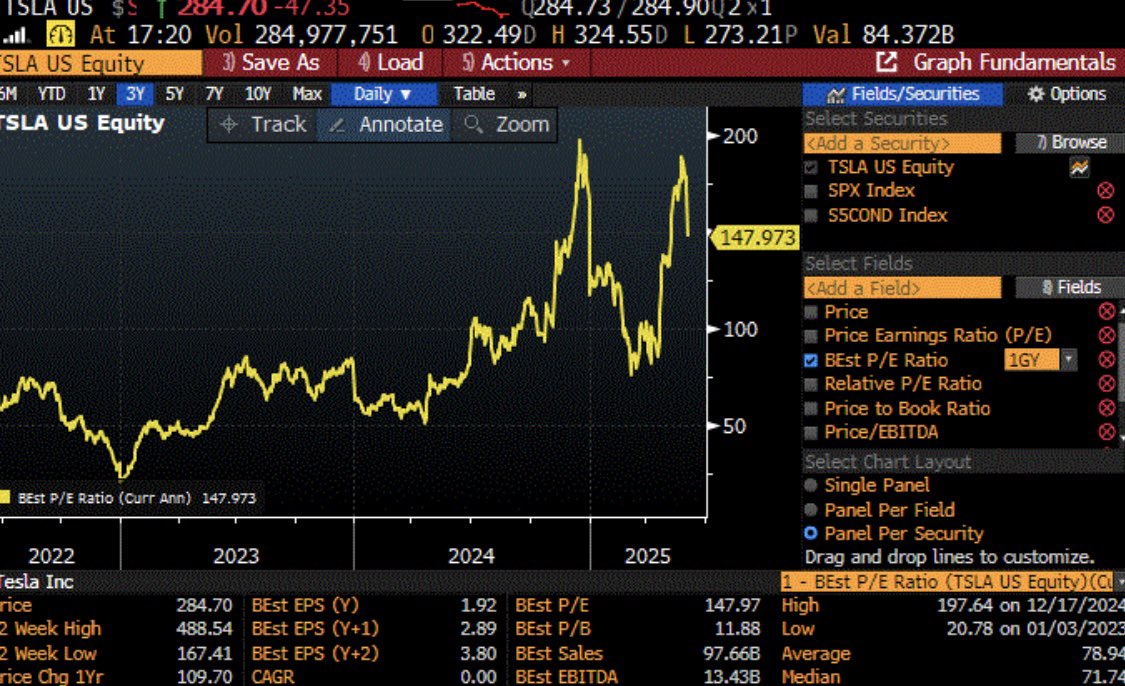Screen dimensions: 1125x686
Task: Remove Price field with red X
Action: pos(1106,311)
